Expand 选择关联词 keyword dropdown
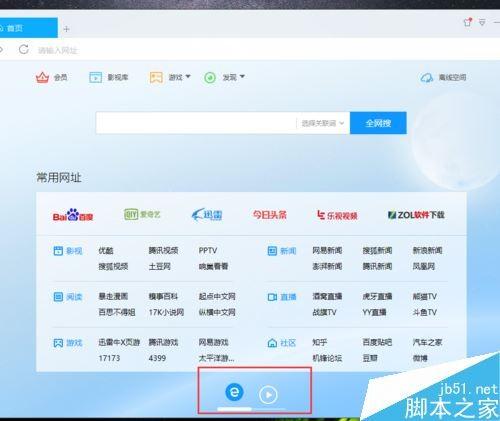The image size is (500, 421). click(x=322, y=123)
